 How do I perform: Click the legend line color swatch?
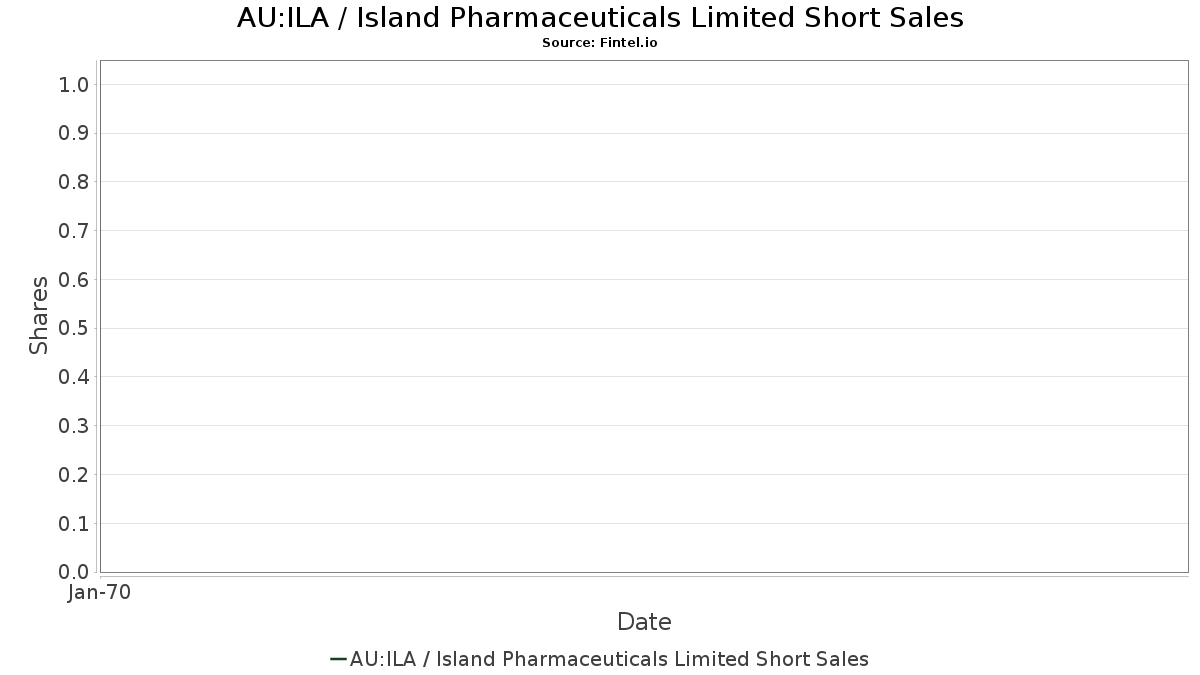click(338, 659)
